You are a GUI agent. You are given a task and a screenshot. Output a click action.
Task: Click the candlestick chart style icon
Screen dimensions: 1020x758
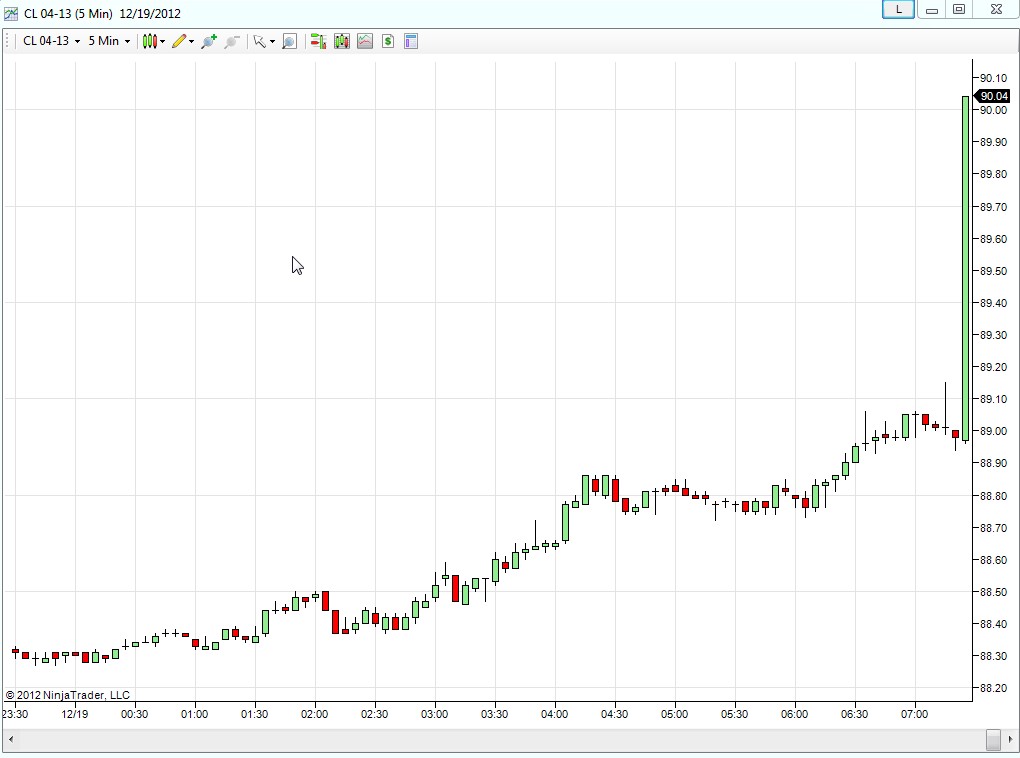[150, 42]
